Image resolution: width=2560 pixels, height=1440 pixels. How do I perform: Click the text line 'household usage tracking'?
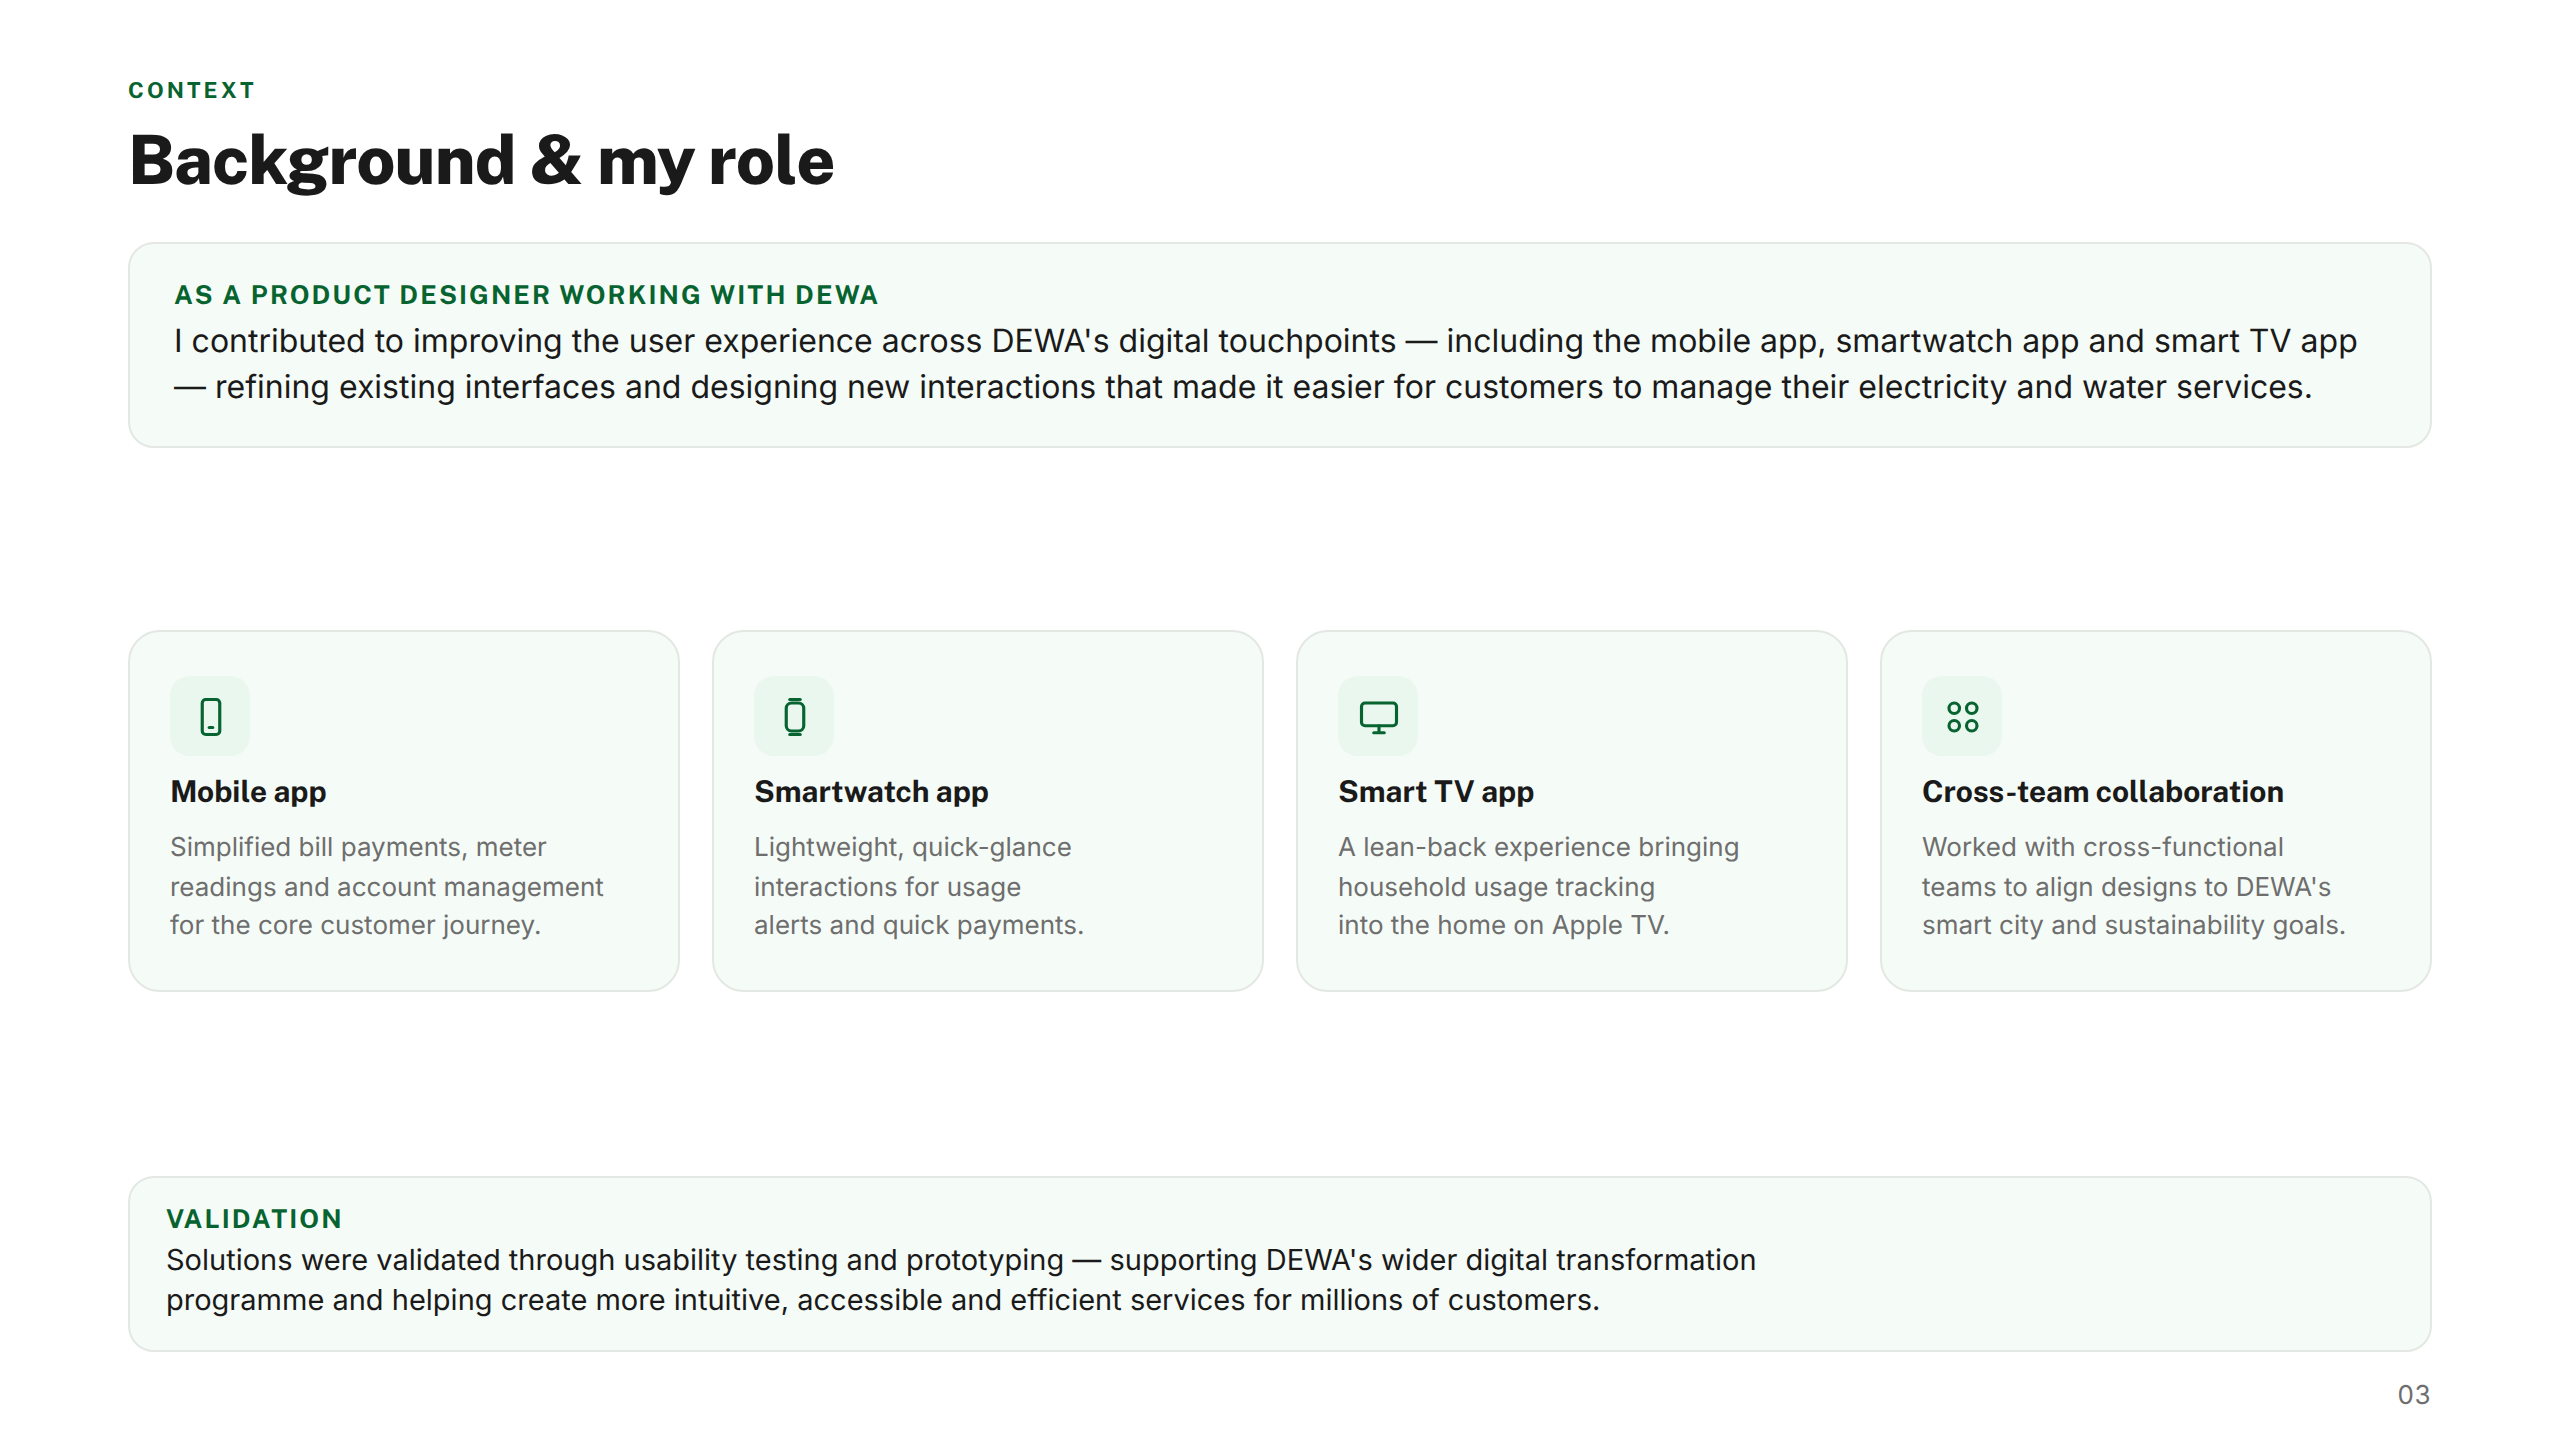point(1497,887)
